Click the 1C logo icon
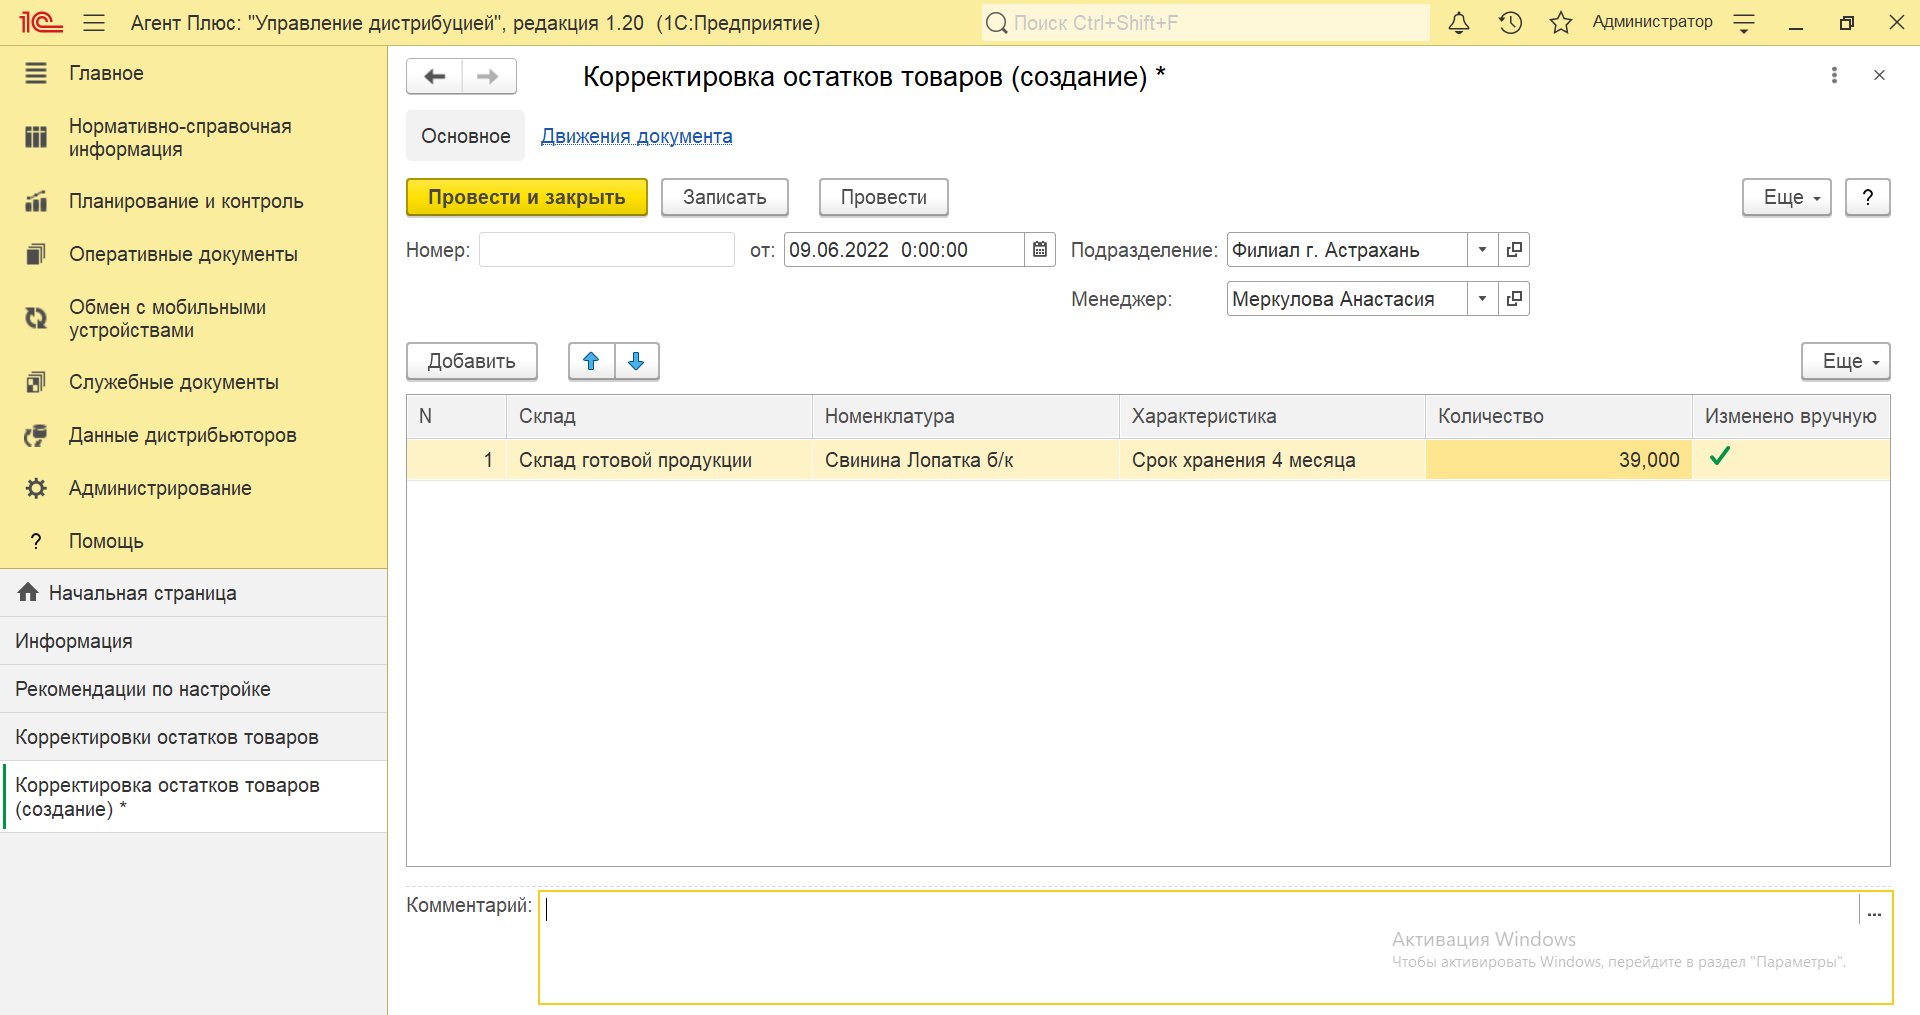This screenshot has width=1920, height=1015. point(41,22)
